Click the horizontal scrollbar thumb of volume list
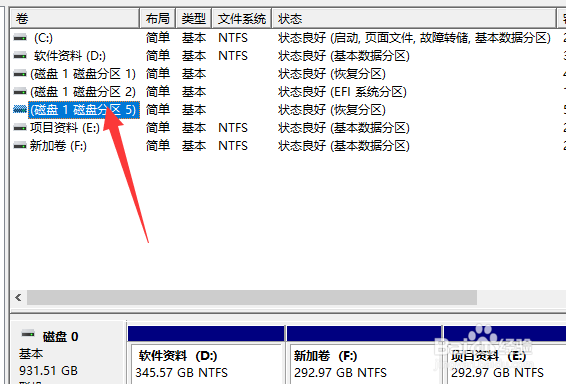566x384 pixels. click(252, 298)
